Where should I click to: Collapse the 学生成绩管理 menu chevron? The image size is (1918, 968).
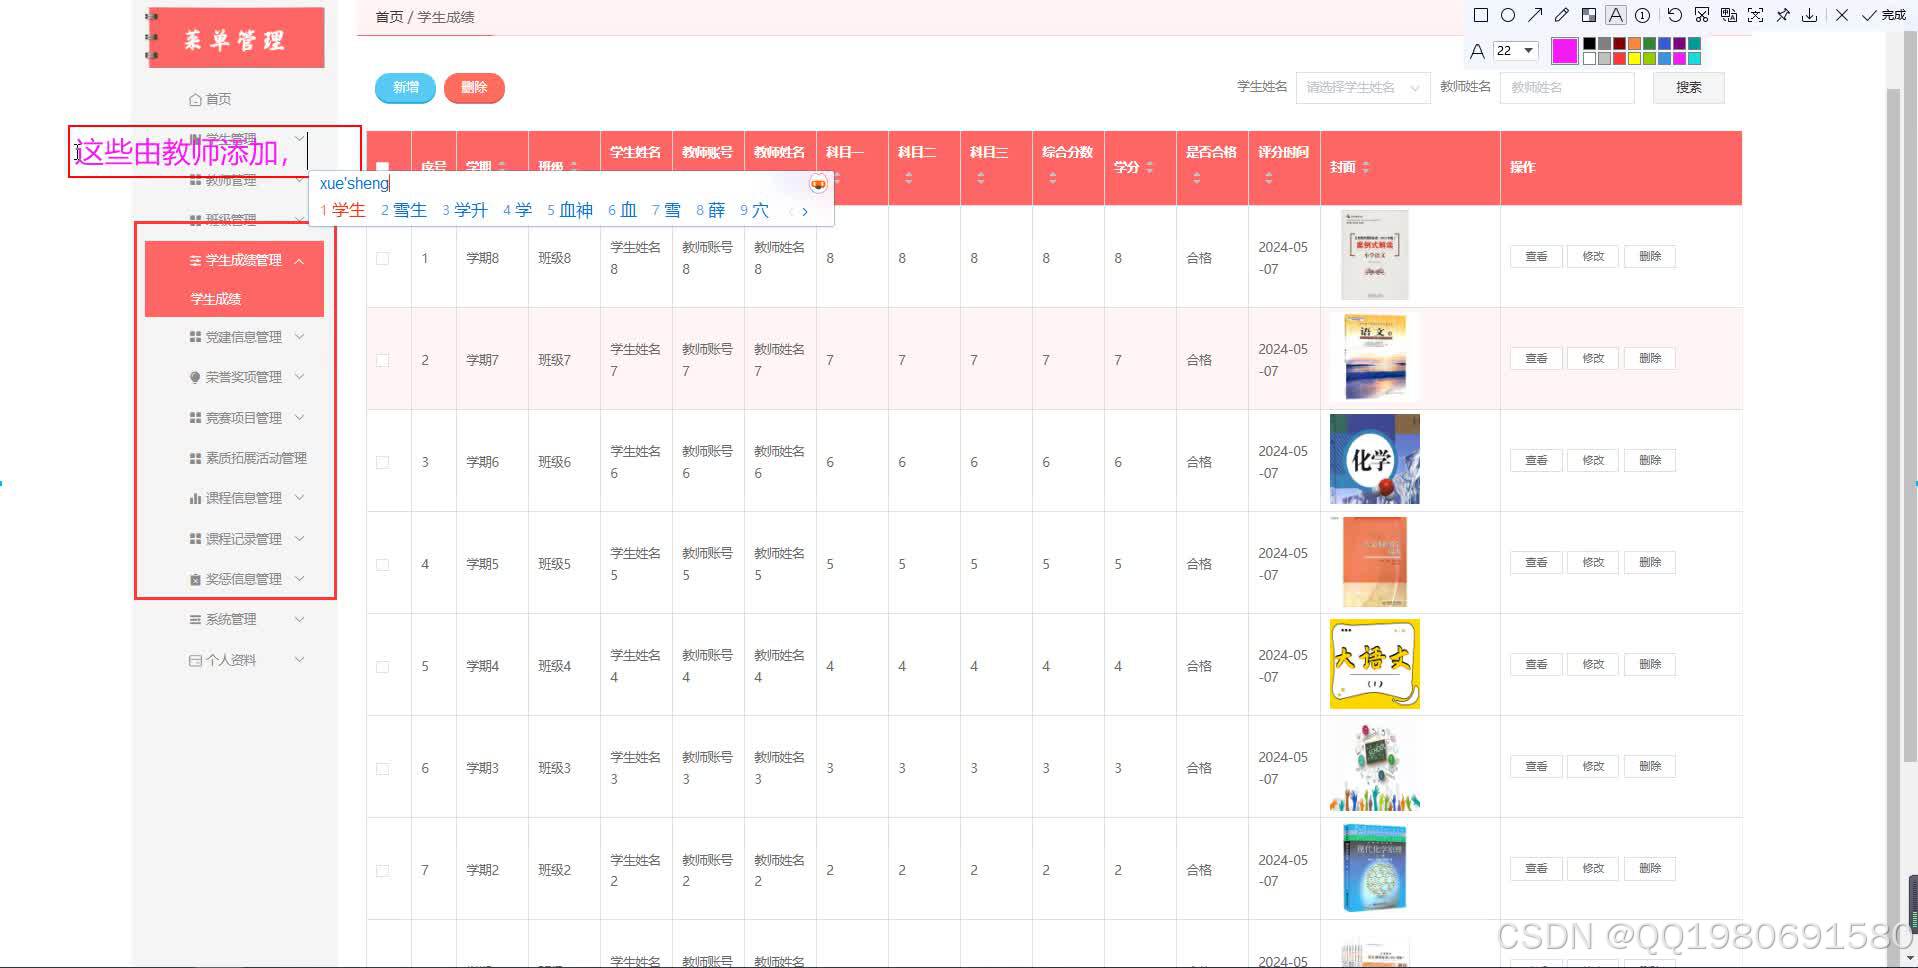pyautogui.click(x=299, y=260)
